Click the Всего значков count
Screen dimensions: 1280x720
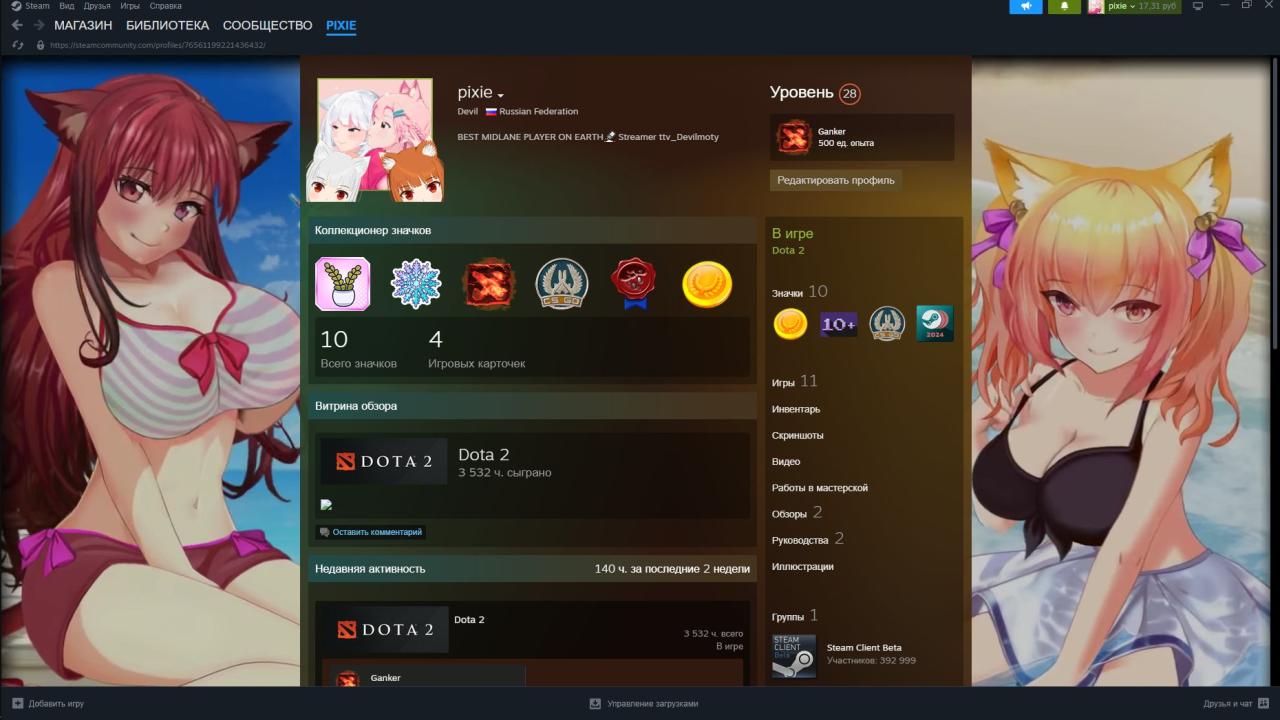[x=358, y=349]
